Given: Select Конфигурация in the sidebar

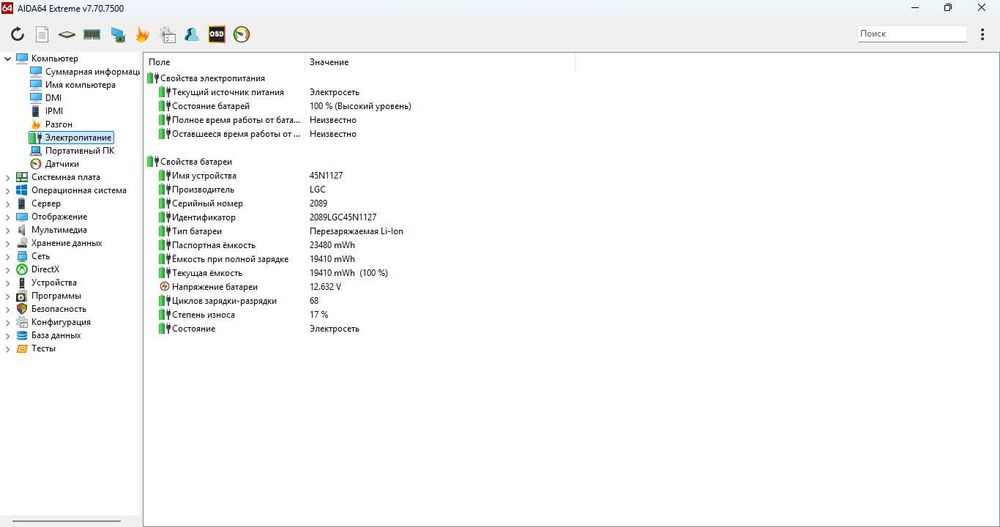Looking at the screenshot, I should pos(61,322).
